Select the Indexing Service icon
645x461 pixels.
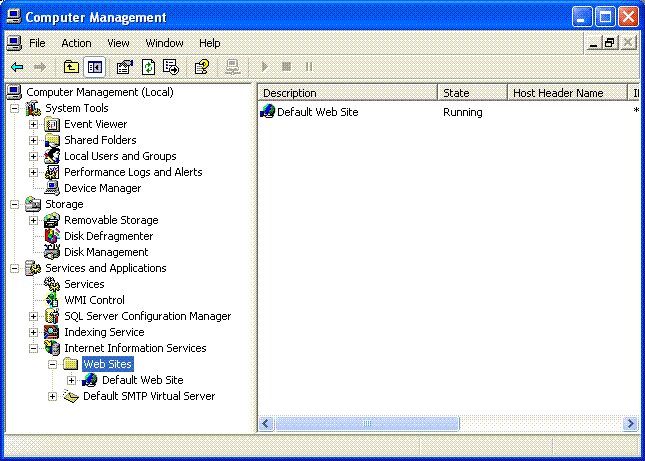point(52,332)
